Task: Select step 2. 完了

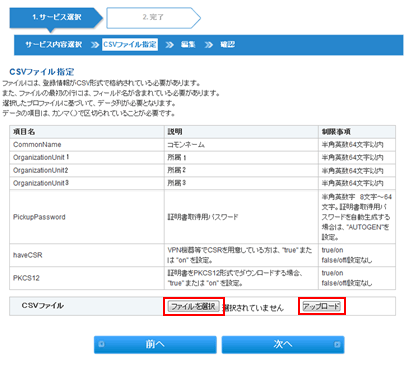Action: pyautogui.click(x=153, y=17)
